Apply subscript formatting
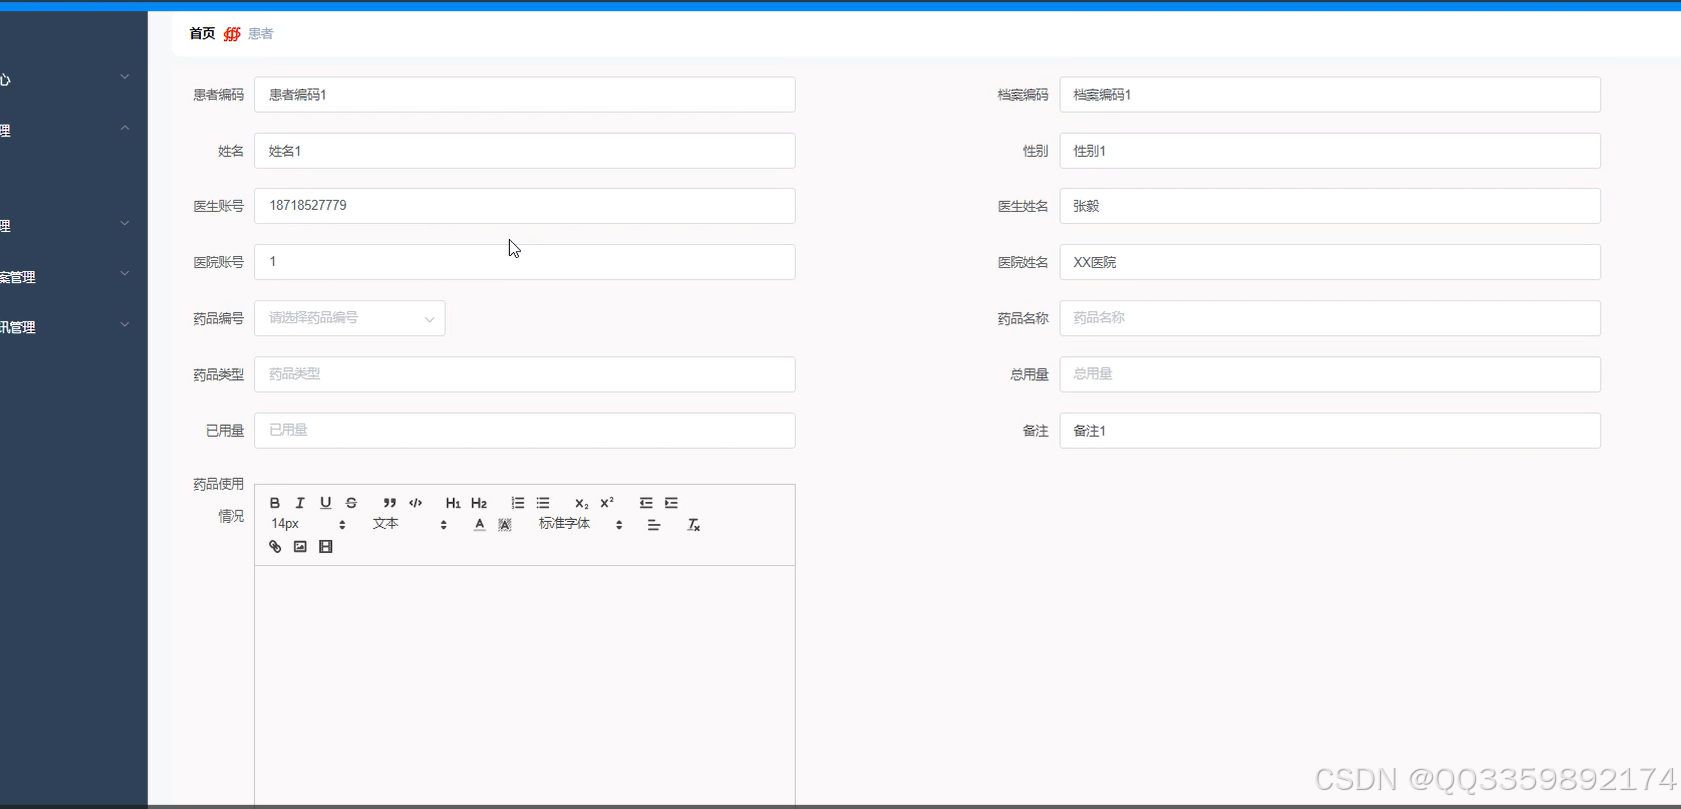 click(581, 503)
